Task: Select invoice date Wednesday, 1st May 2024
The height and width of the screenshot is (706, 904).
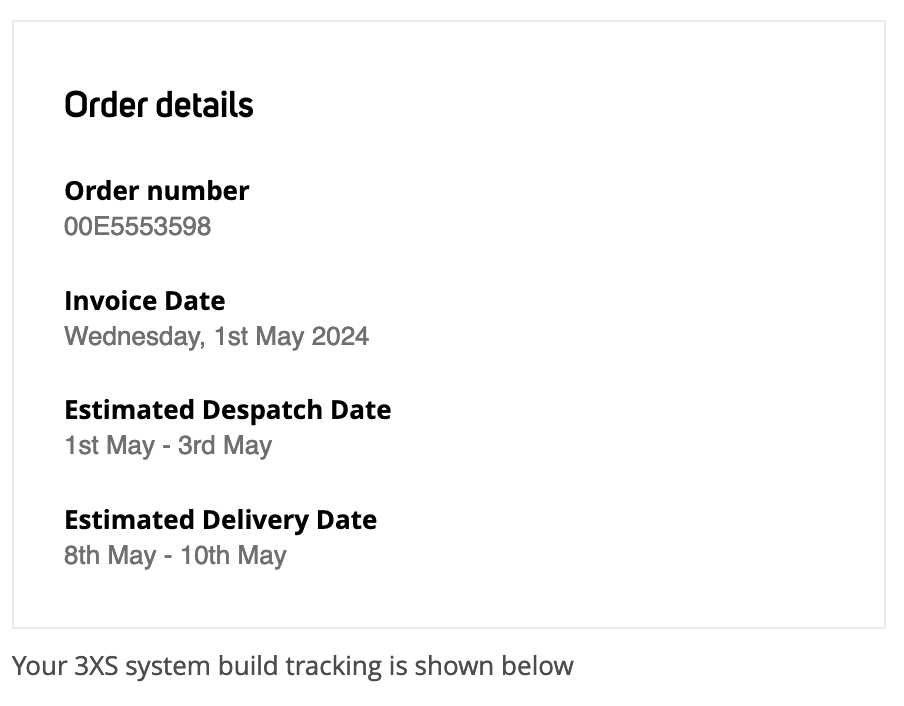Action: [216, 337]
